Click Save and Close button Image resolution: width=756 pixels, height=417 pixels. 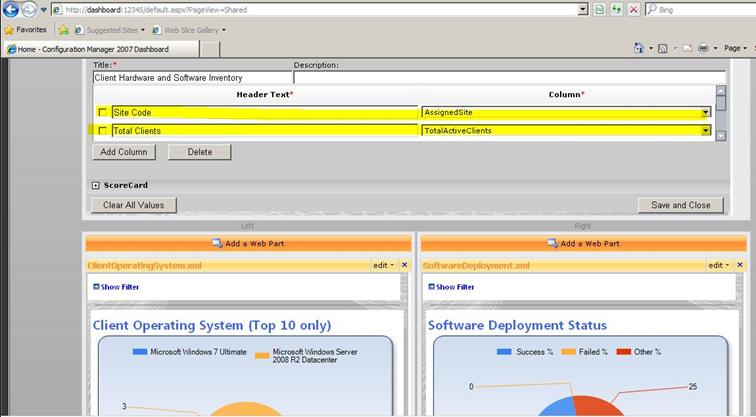pos(681,205)
